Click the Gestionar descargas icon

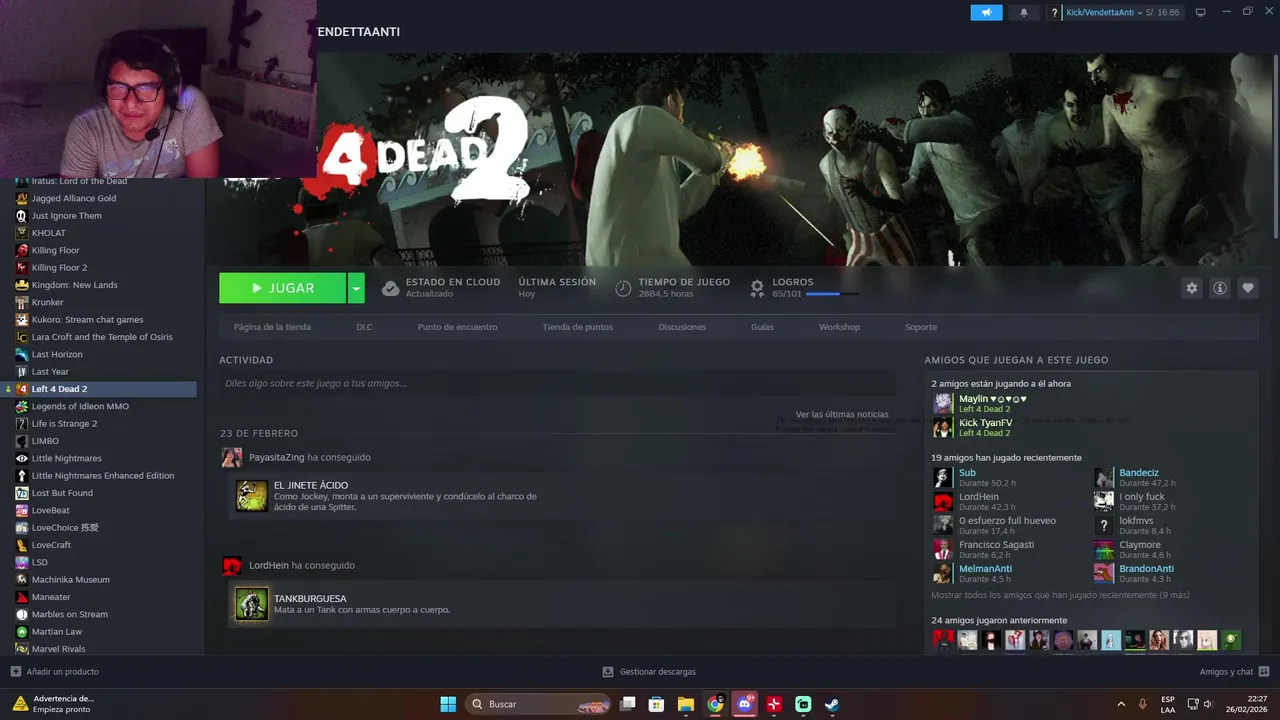point(608,672)
